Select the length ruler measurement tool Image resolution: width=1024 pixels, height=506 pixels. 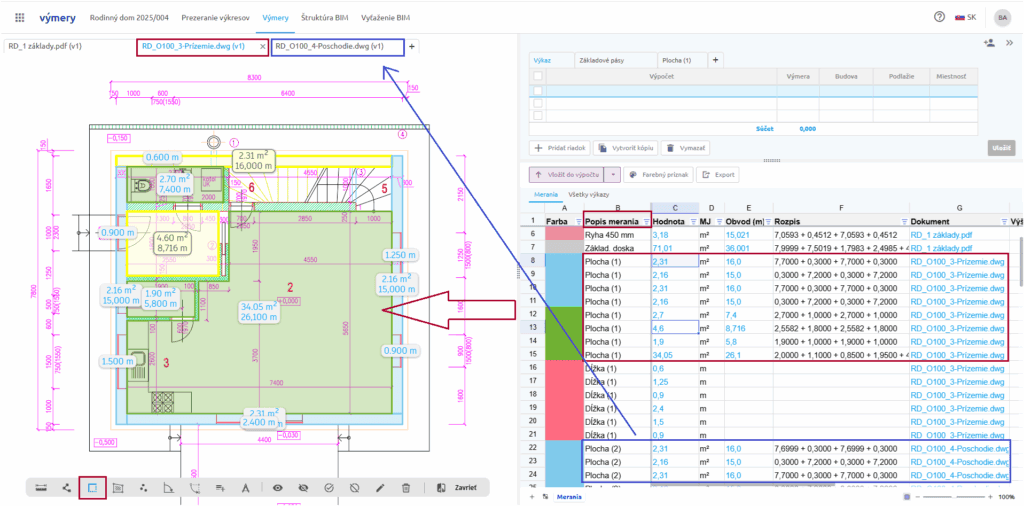[x=41, y=487]
